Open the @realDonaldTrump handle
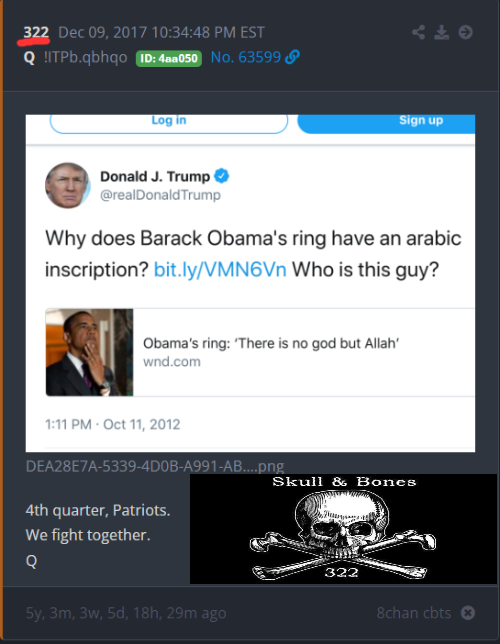Image resolution: width=500 pixels, height=644 pixels. [160, 195]
